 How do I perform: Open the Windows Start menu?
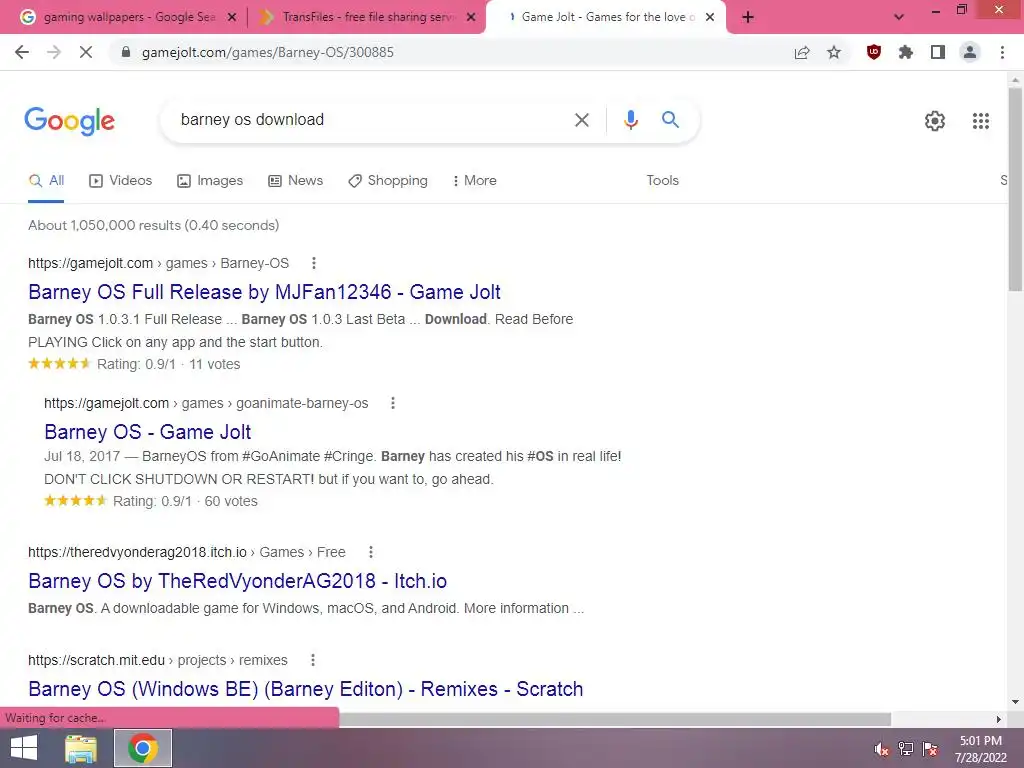(x=24, y=748)
